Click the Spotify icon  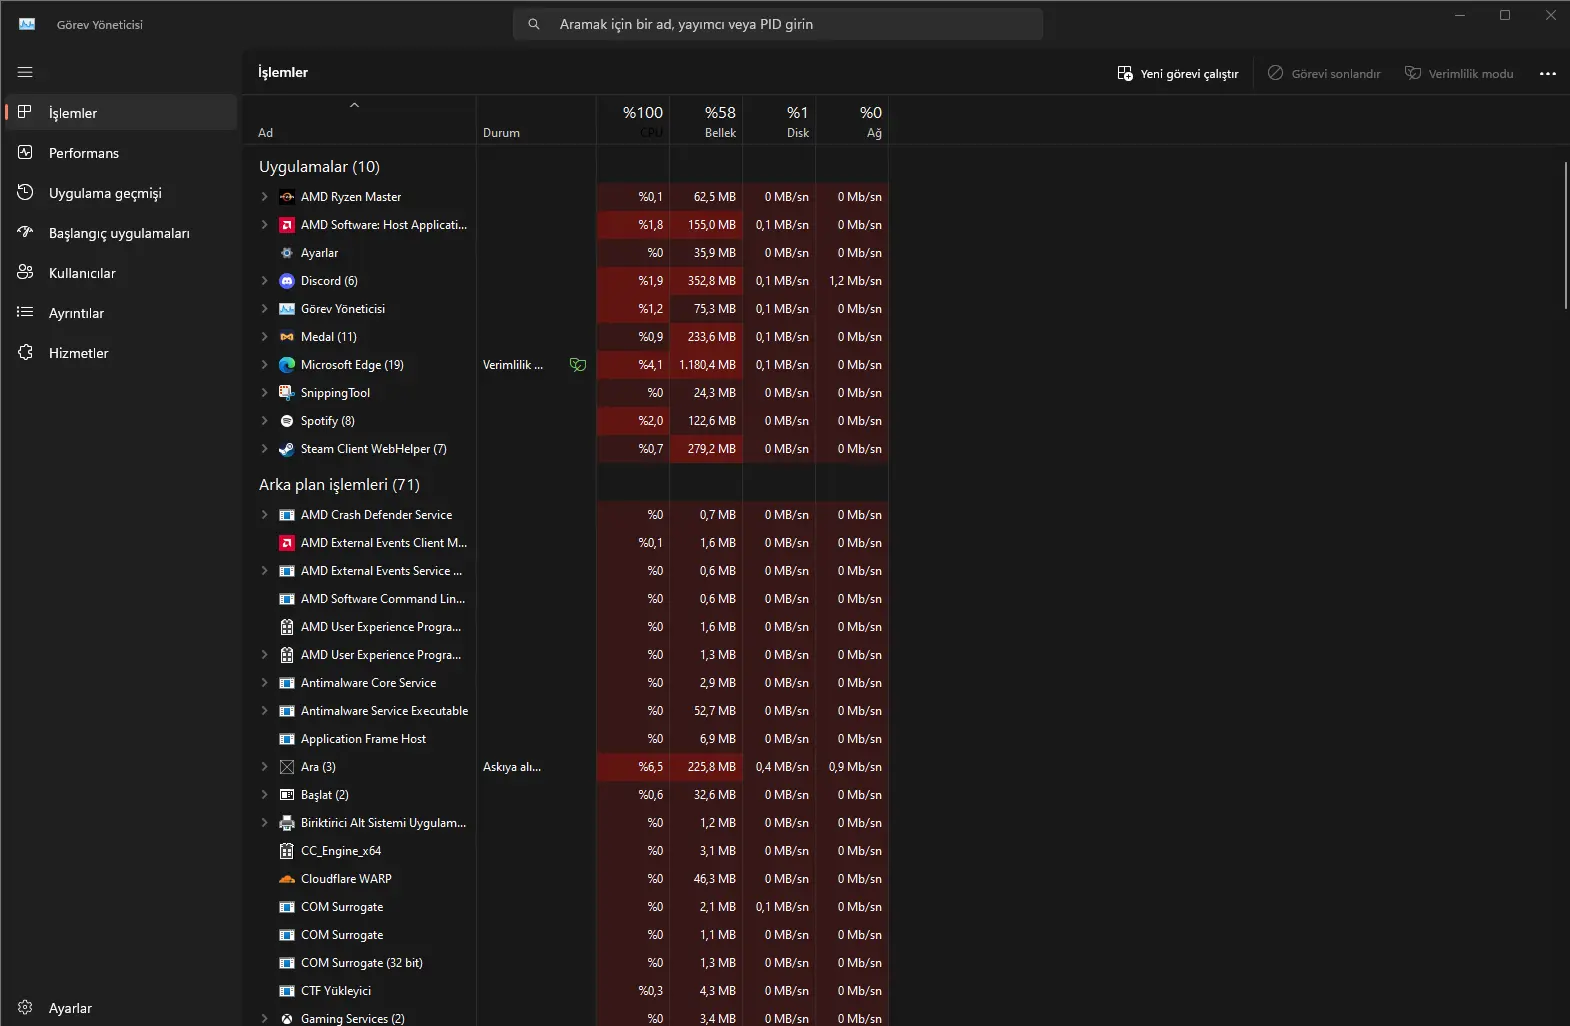tap(287, 421)
